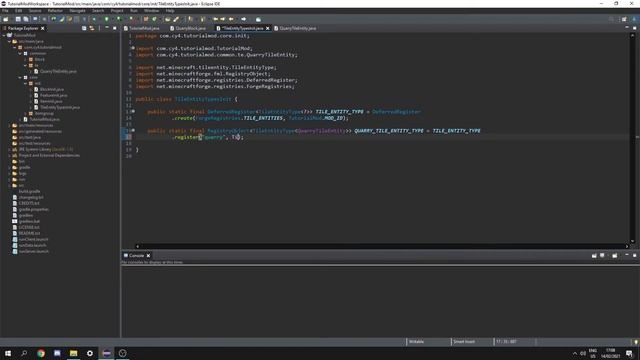Open the File menu
Screen dimensions: 640x360
(5, 11)
